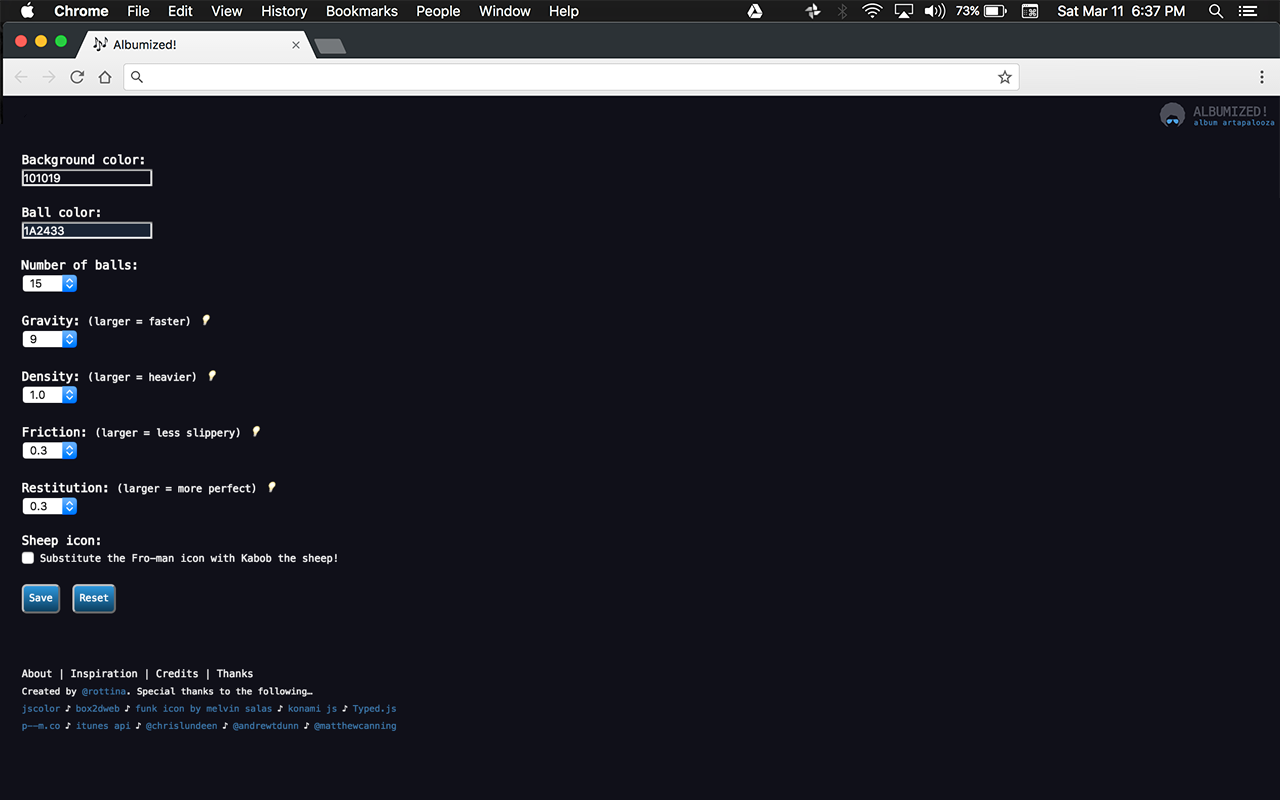The image size is (1280, 800).
Task: Click the date and time in menu bar
Action: [1121, 11]
